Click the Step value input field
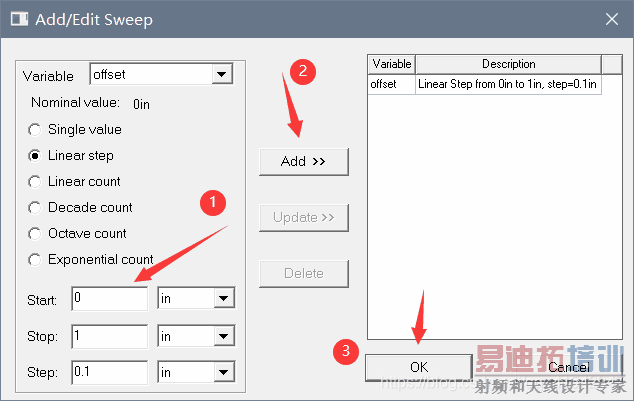This screenshot has width=634, height=401. [x=110, y=372]
